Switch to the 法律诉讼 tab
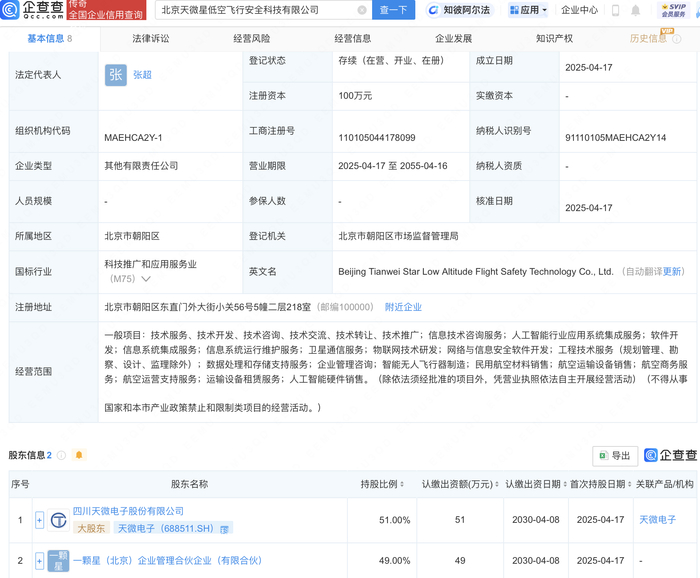The width and height of the screenshot is (700, 578). pyautogui.click(x=151, y=38)
